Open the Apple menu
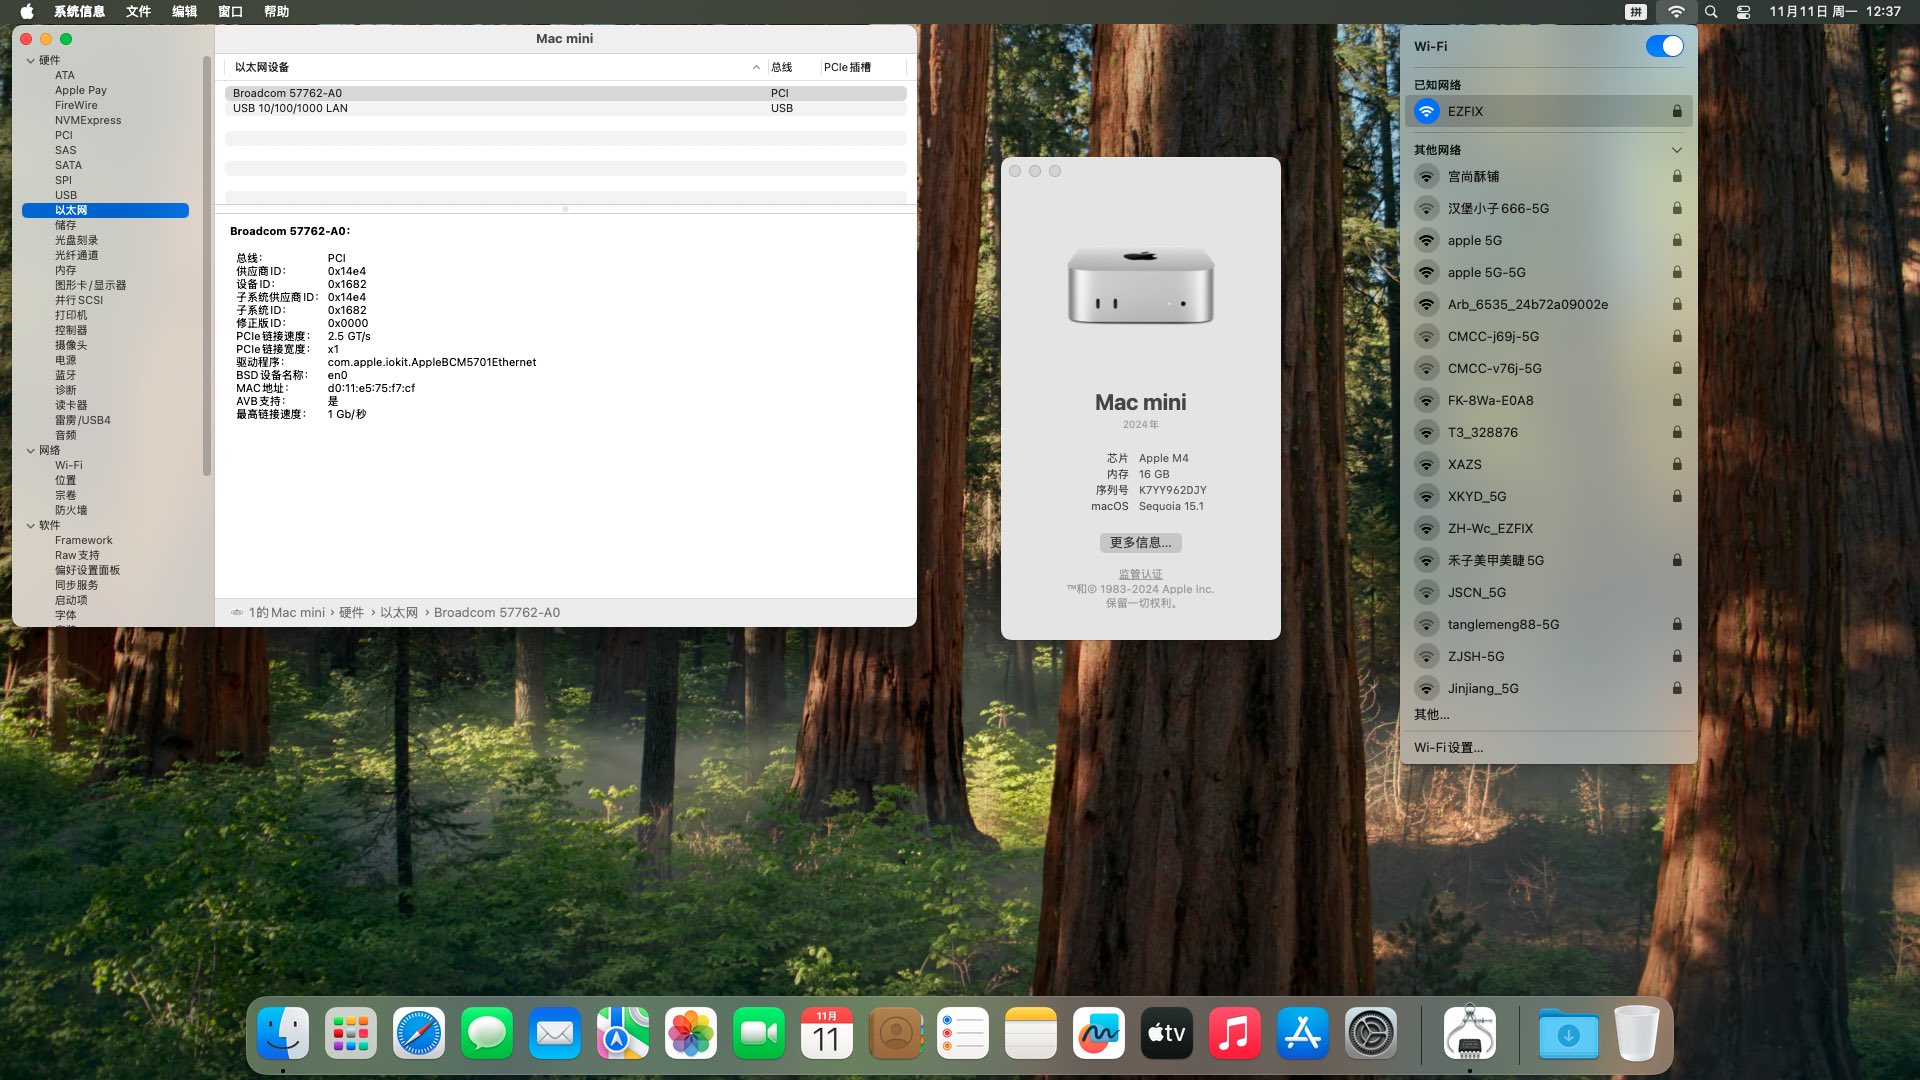Image resolution: width=1920 pixels, height=1080 pixels. coord(27,12)
